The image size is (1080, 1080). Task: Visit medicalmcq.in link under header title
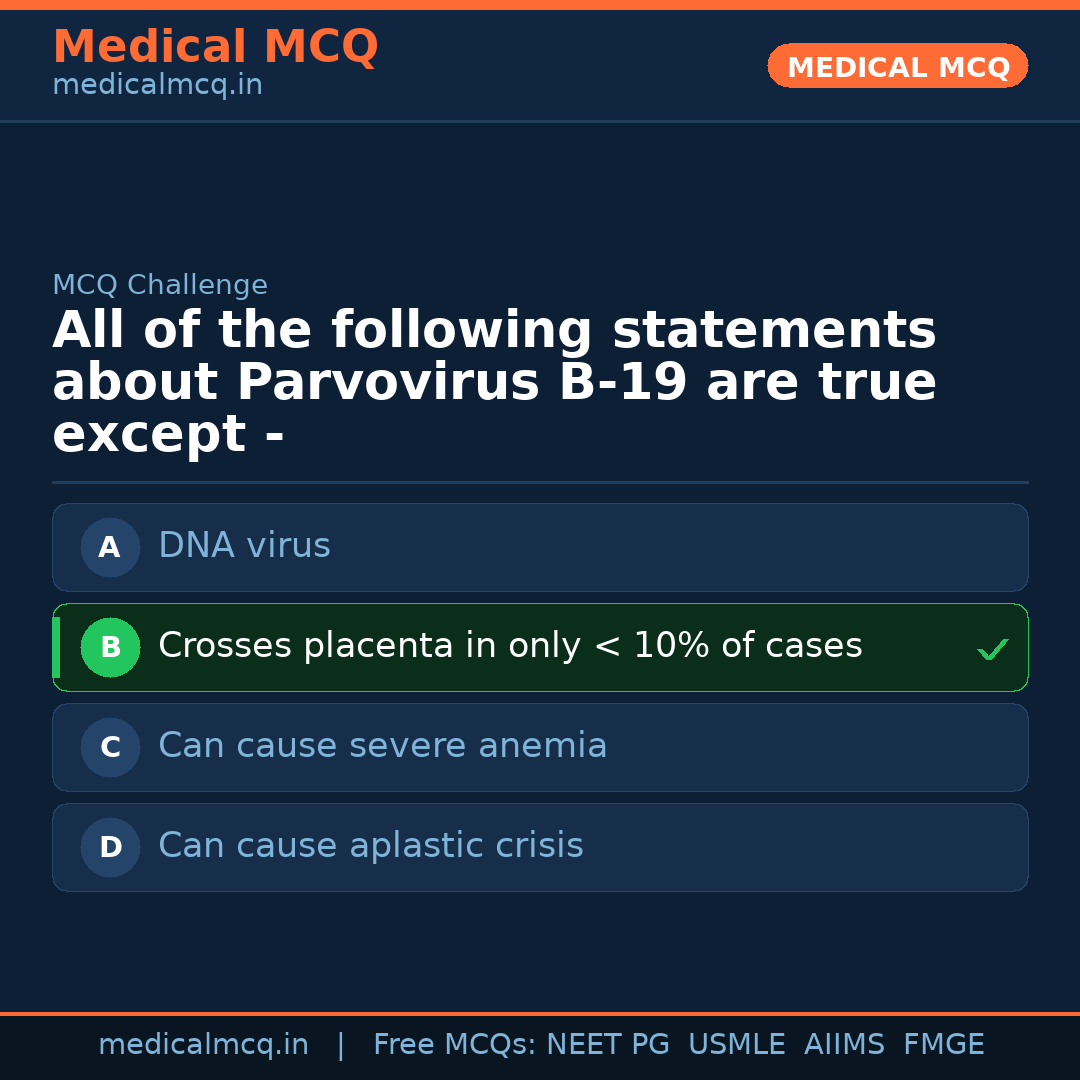coord(157,86)
